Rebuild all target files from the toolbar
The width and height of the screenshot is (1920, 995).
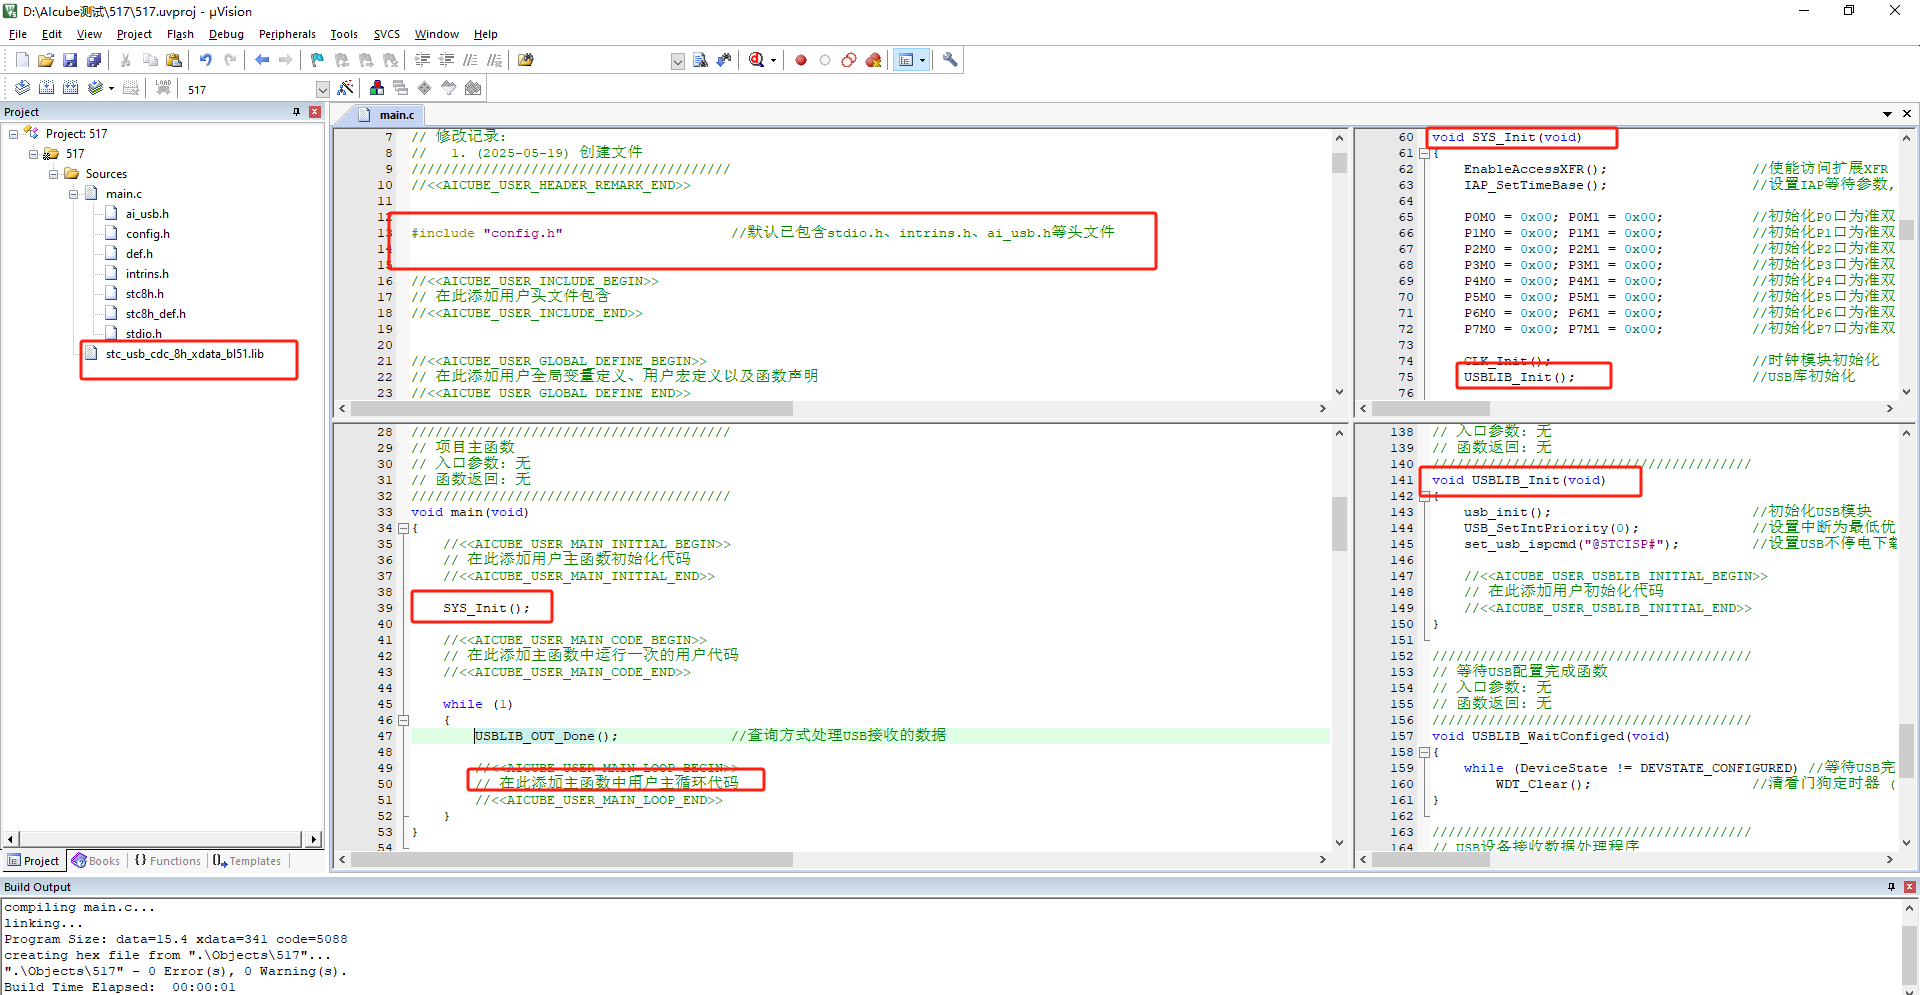[70, 88]
